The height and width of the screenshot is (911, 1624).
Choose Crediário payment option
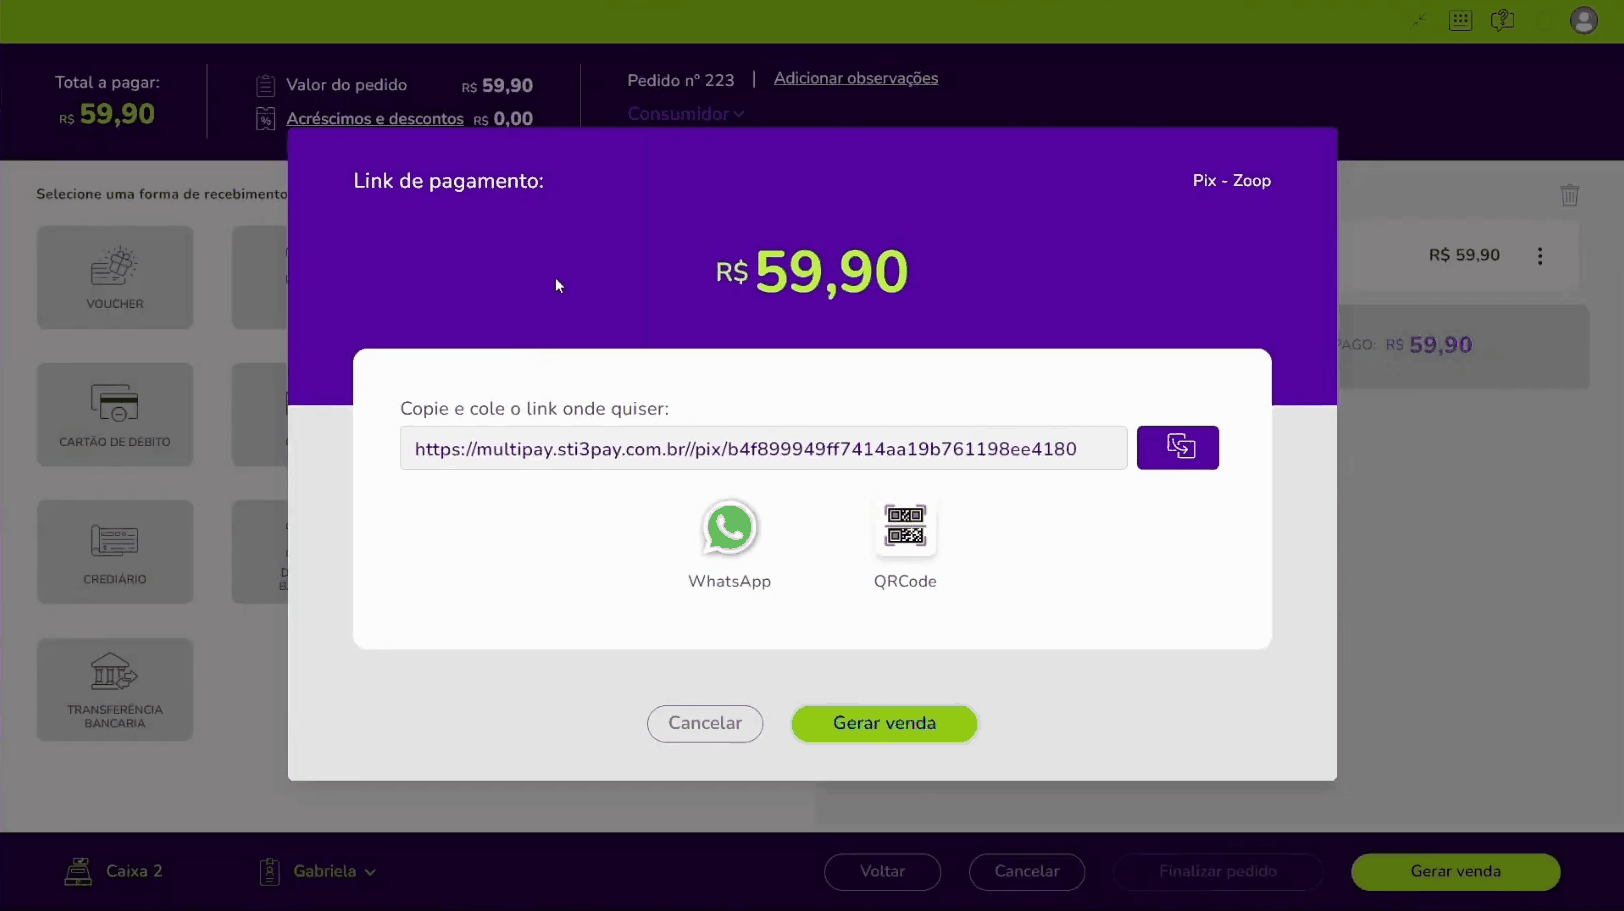coord(115,552)
